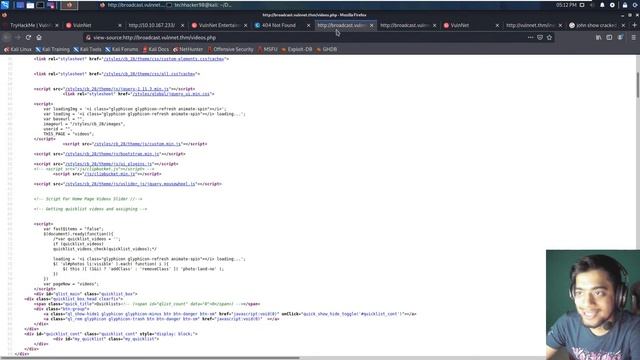Image resolution: width=640 pixels, height=360 pixels.
Task: Open the Kali Forums bookmark
Action: pos(122,49)
